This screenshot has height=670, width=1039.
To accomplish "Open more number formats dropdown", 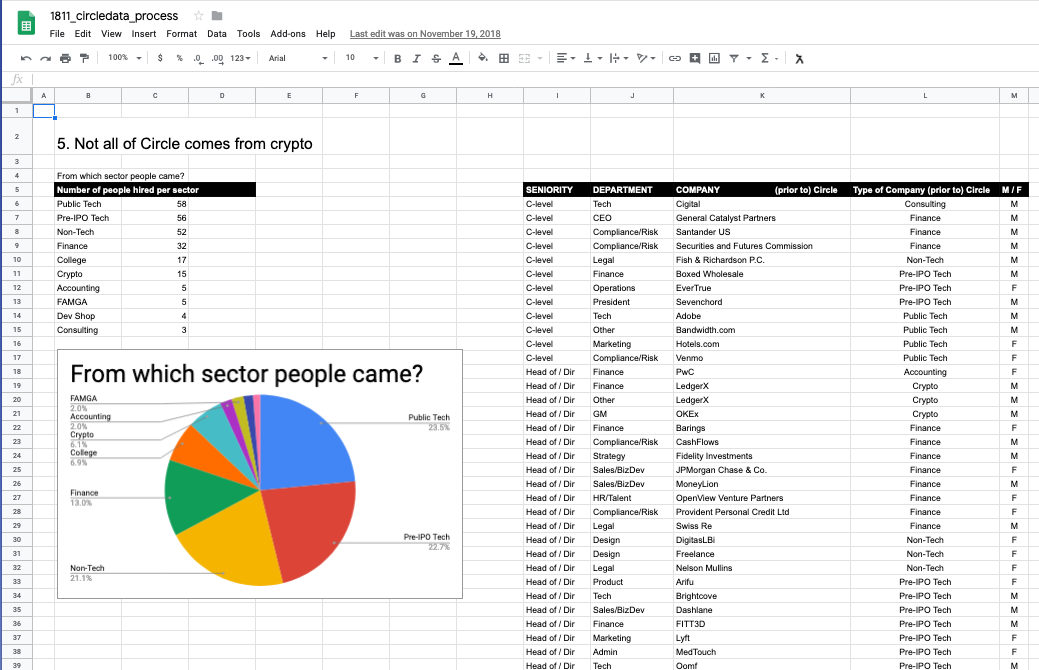I will [241, 58].
